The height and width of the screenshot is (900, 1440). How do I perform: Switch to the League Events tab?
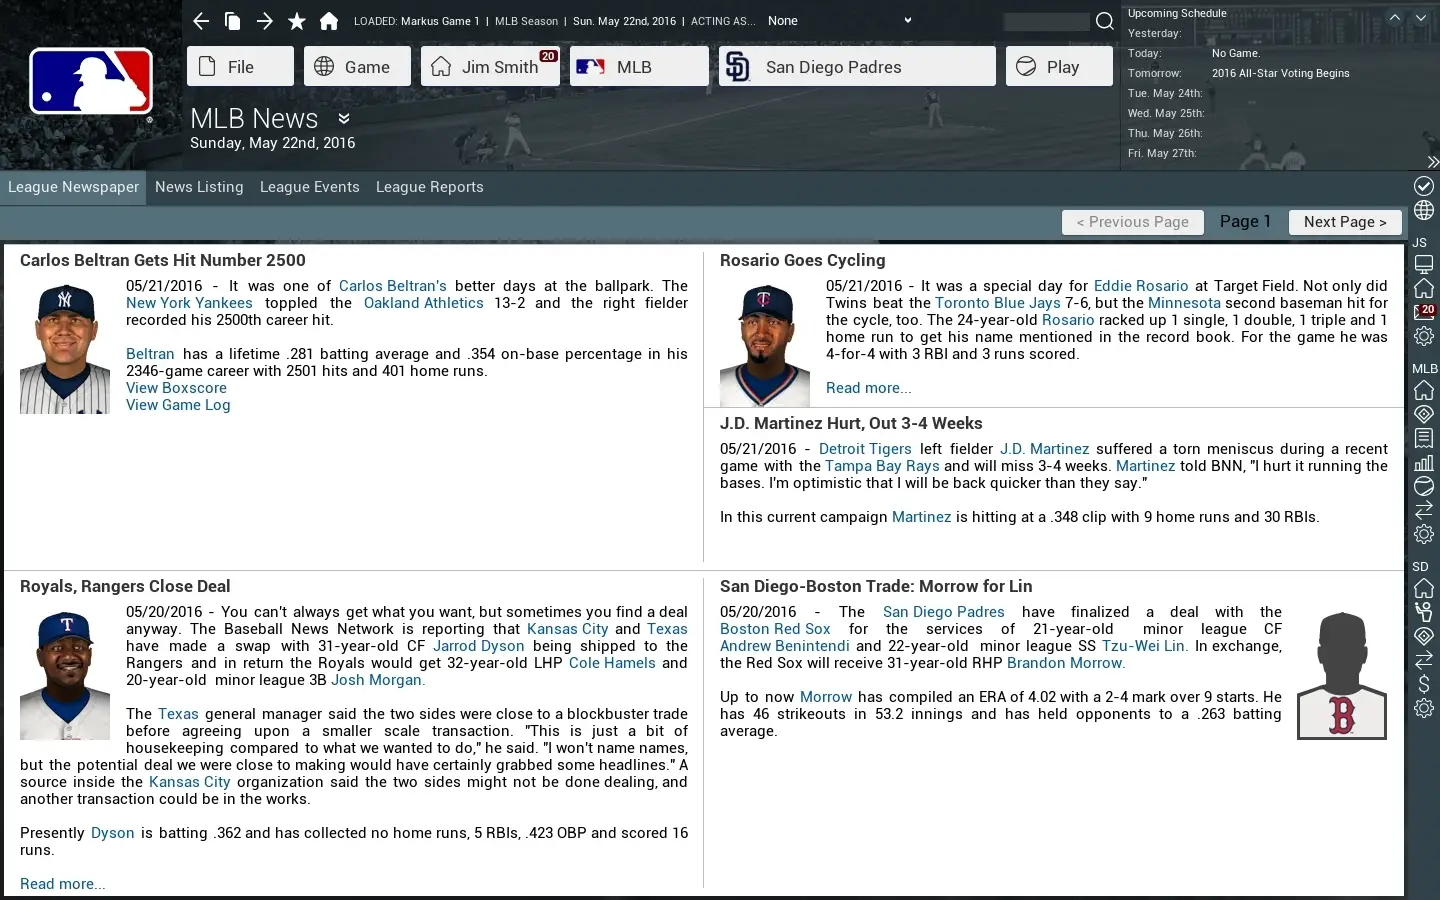click(x=309, y=187)
